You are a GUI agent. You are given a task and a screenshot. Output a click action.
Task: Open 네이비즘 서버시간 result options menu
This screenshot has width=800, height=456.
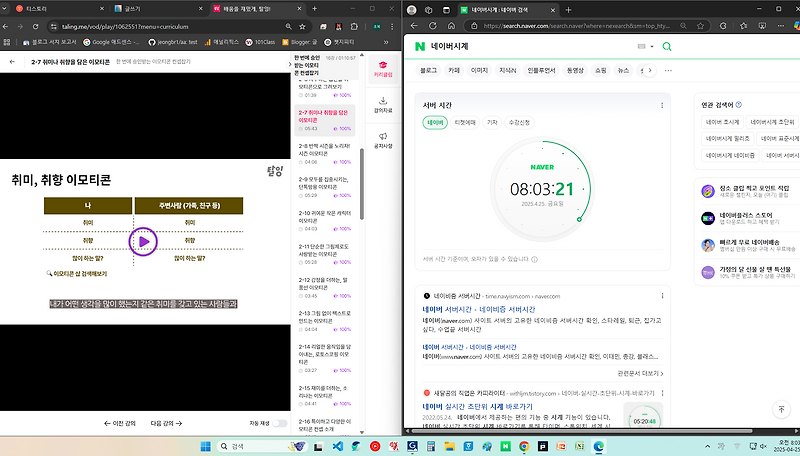pyautogui.click(x=662, y=296)
